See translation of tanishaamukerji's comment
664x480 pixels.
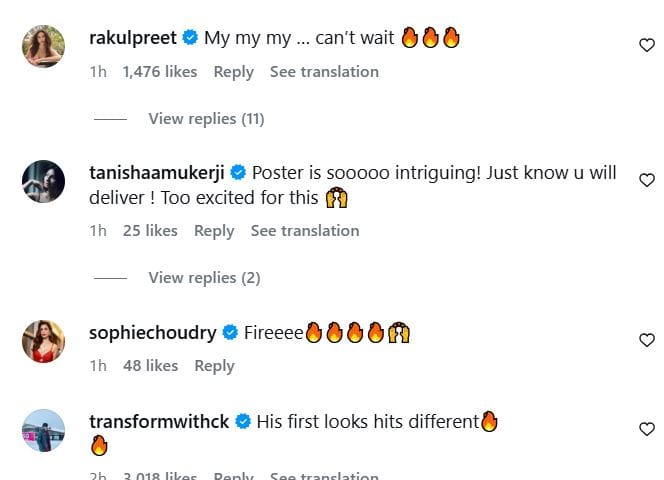305,231
